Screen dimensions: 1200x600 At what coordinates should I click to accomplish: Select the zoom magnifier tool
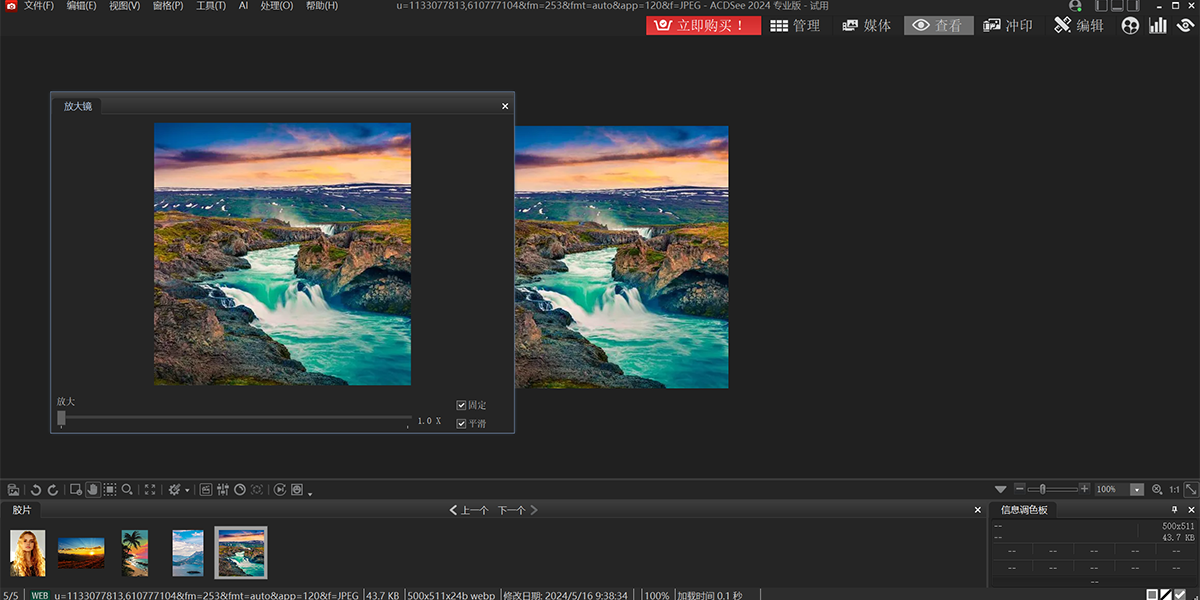pyautogui.click(x=127, y=490)
